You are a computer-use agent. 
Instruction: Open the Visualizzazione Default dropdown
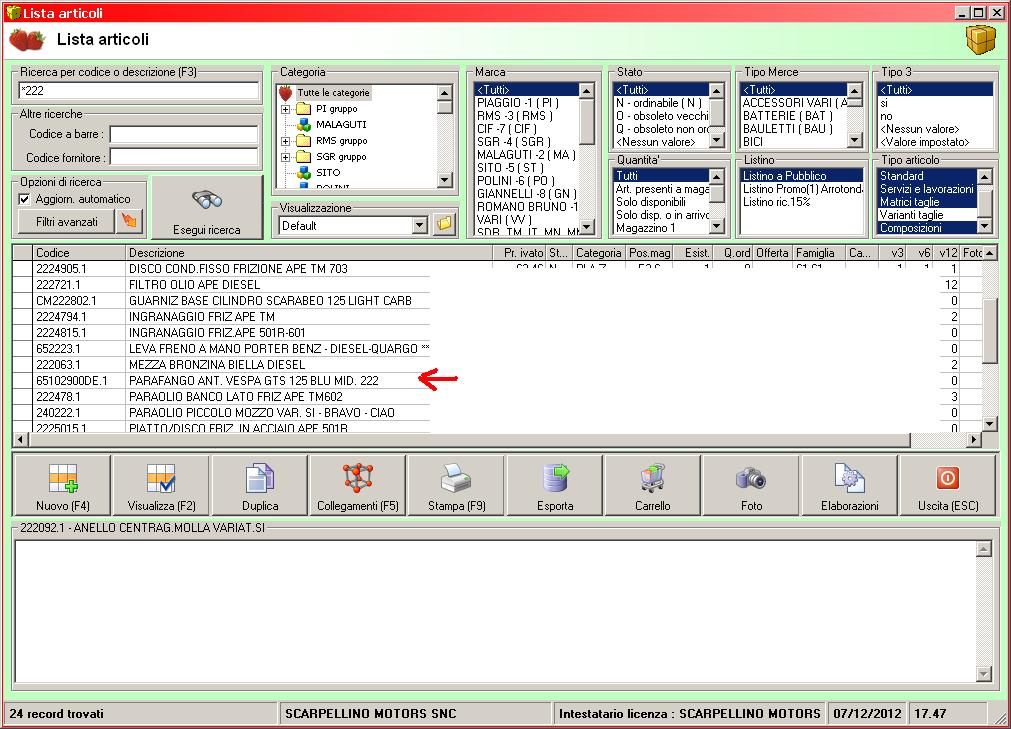[420, 226]
